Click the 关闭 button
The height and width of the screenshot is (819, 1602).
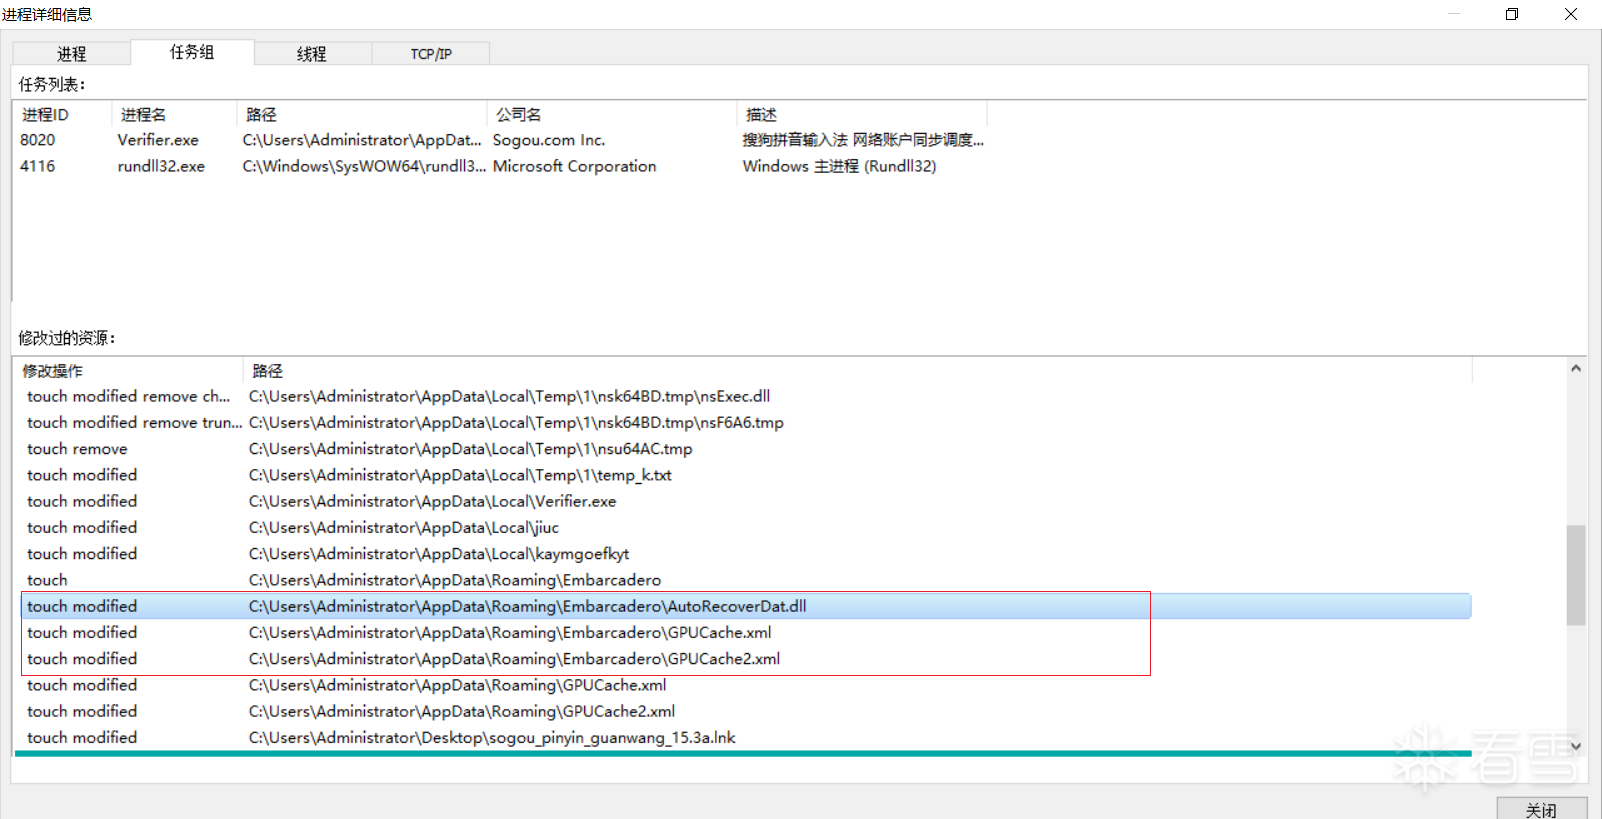click(1541, 809)
